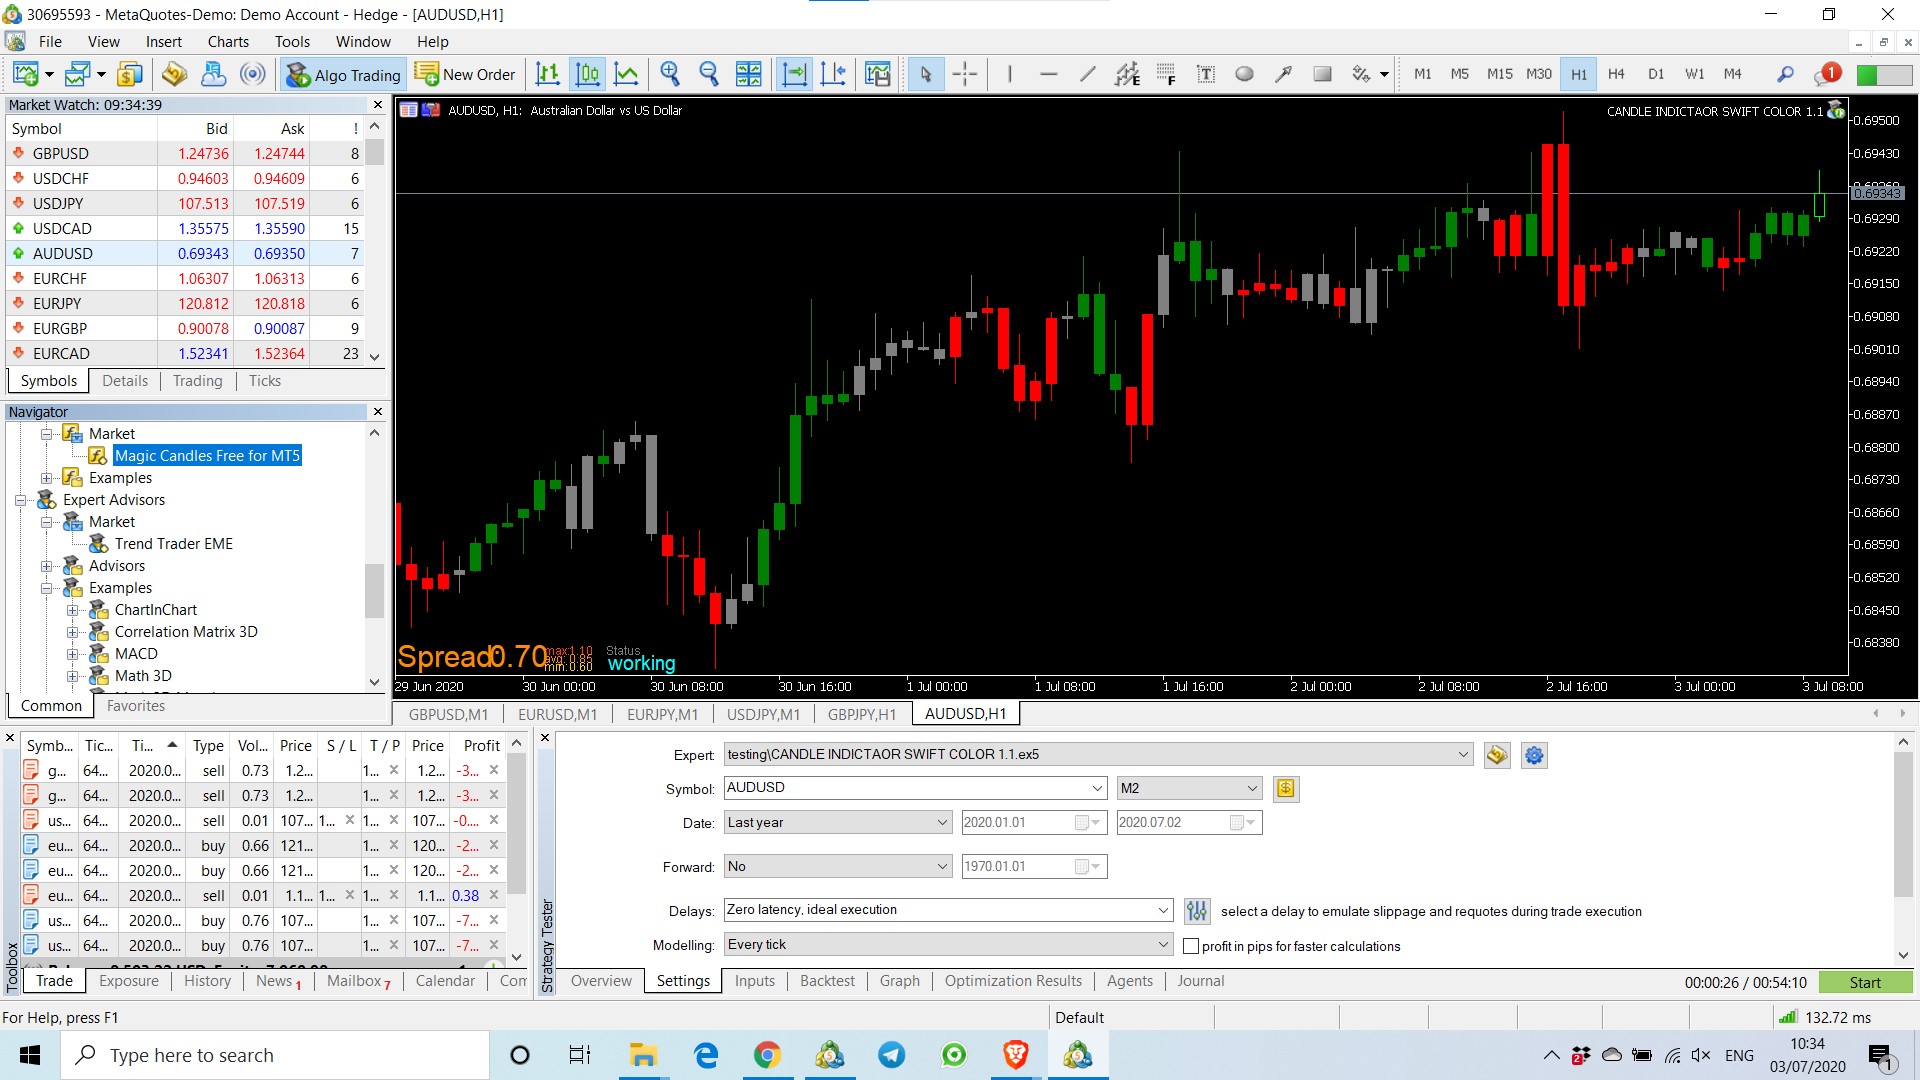Open the M2 timeframe dropdown
Viewport: 1920px width, 1080px height.
(x=1189, y=788)
